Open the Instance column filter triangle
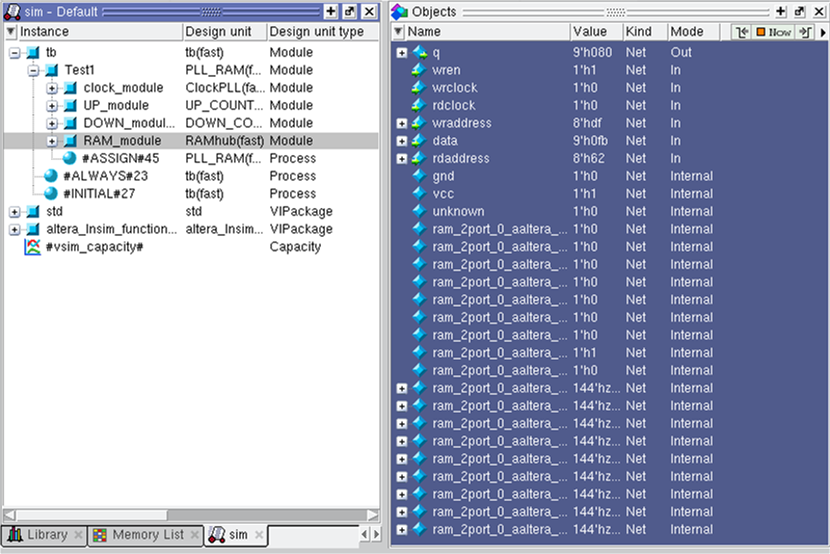This screenshot has height=554, width=830. [x=11, y=32]
